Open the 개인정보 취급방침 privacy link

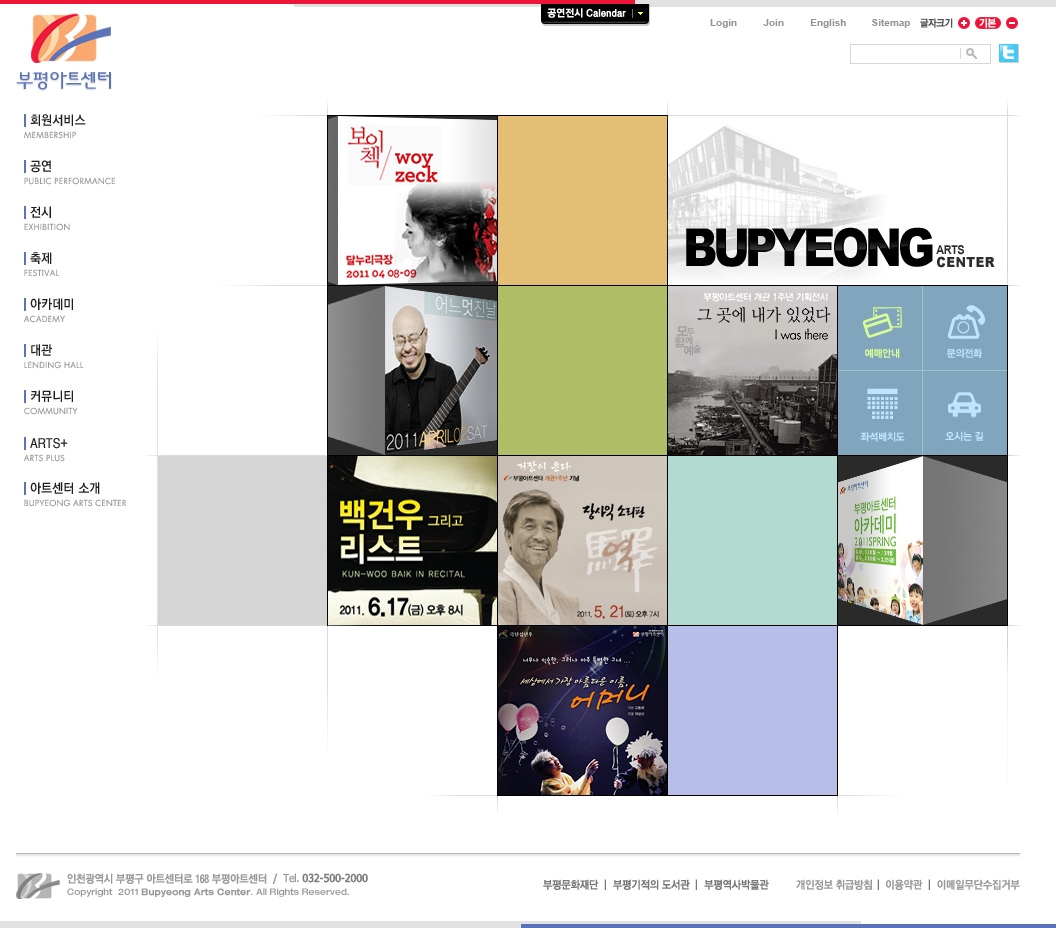pyautogui.click(x=834, y=884)
